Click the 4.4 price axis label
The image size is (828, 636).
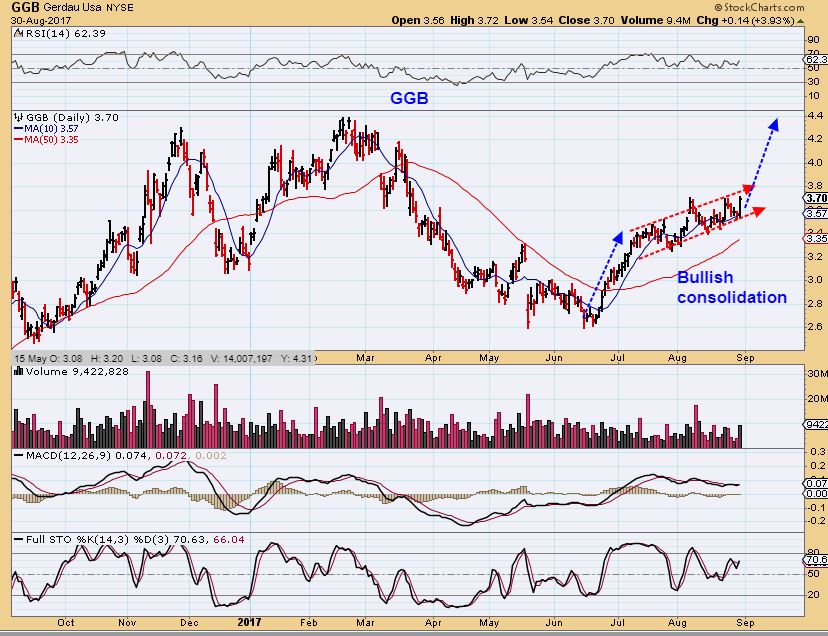point(815,116)
